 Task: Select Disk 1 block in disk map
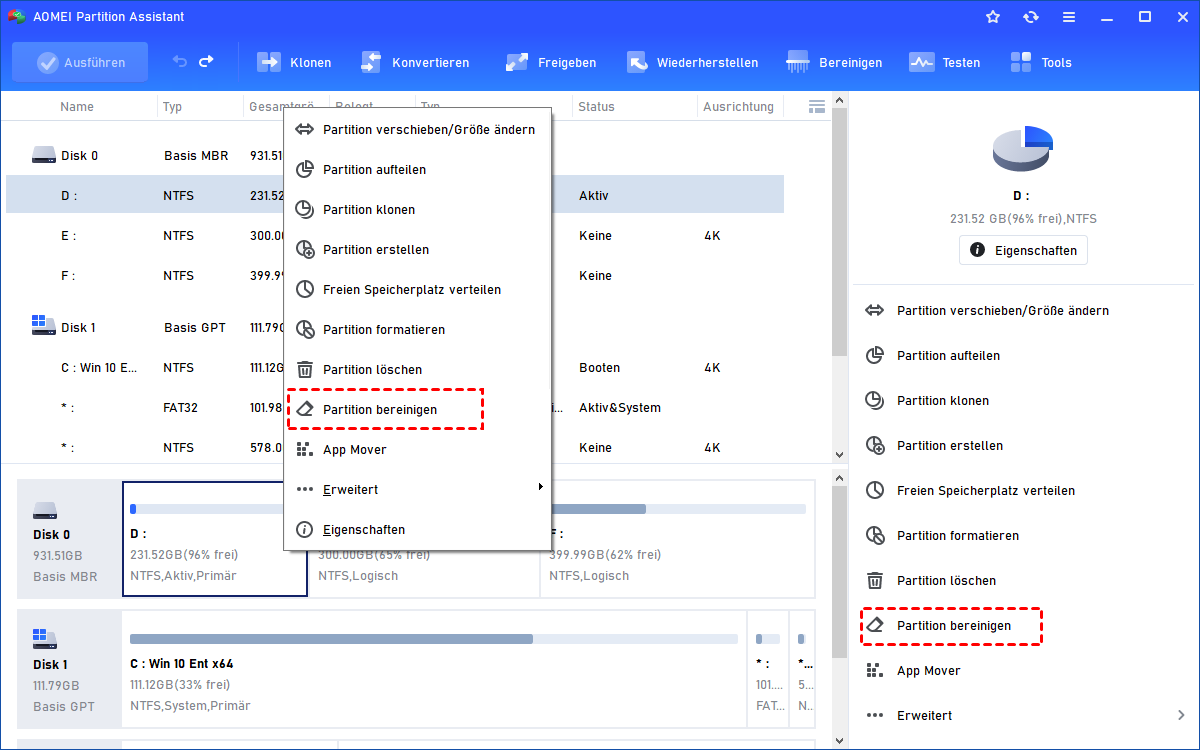(68, 669)
